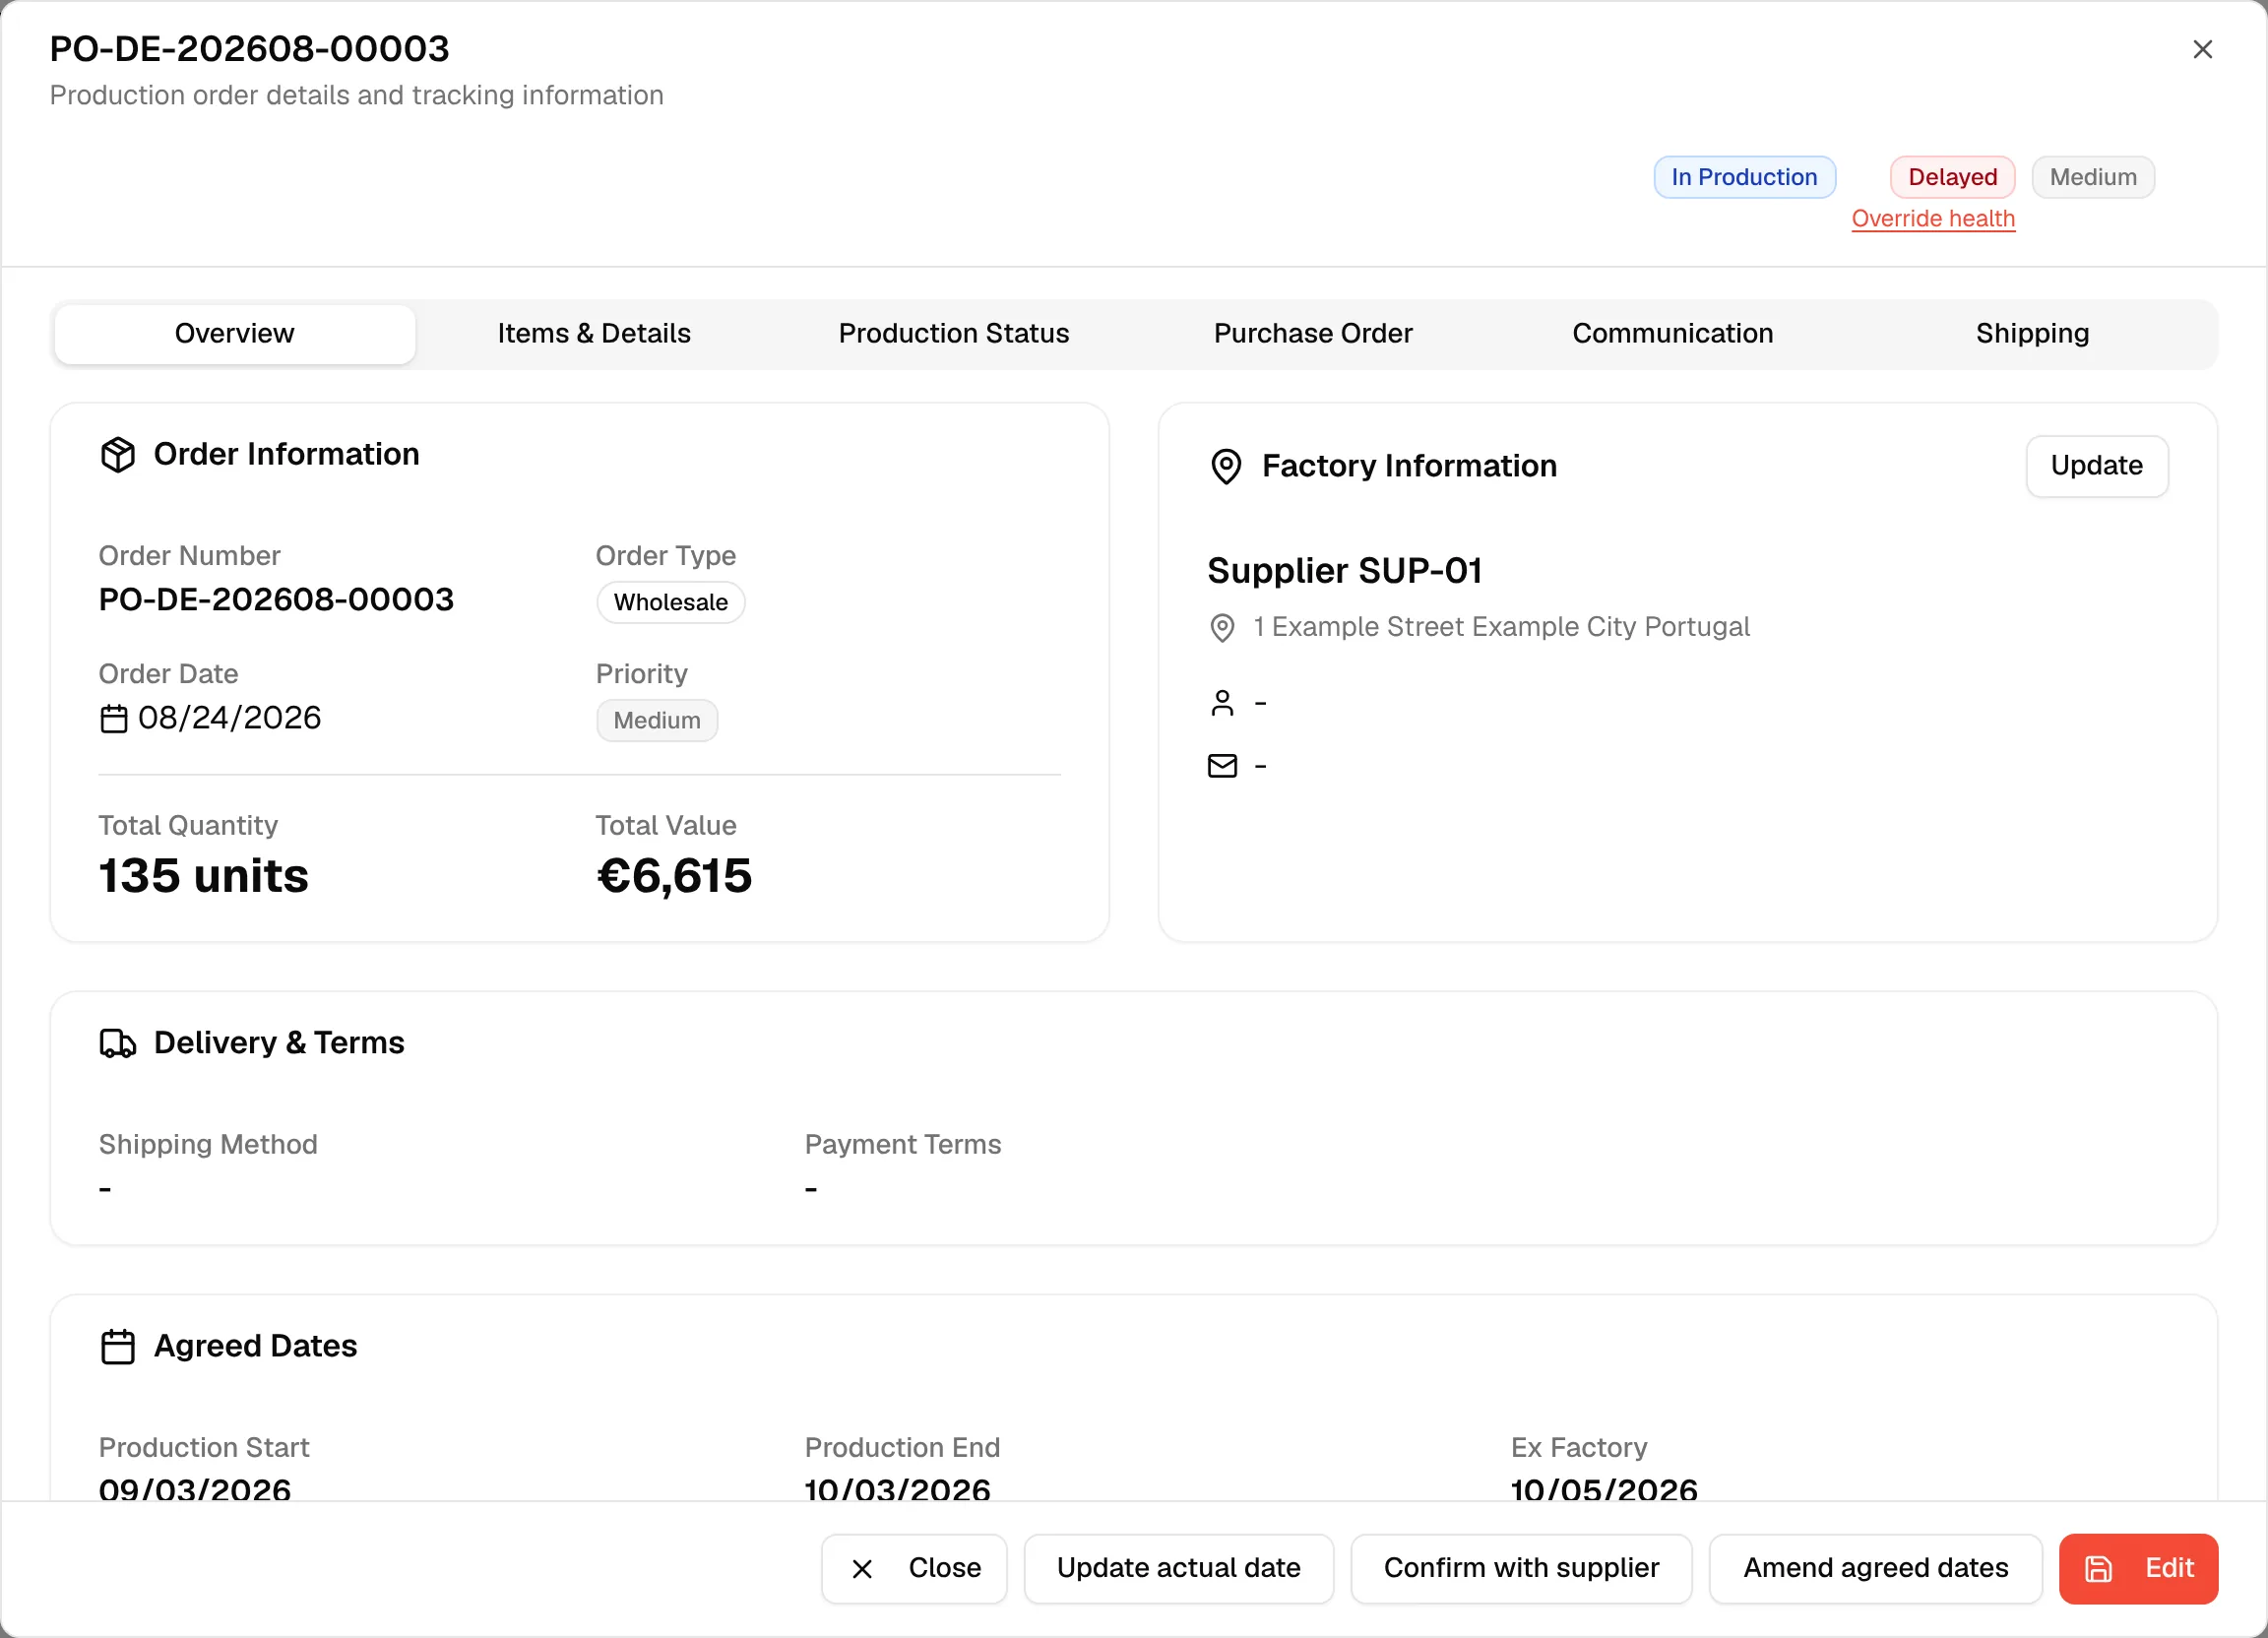
Task: Click the location pin next to supplier address
Action: [1222, 628]
